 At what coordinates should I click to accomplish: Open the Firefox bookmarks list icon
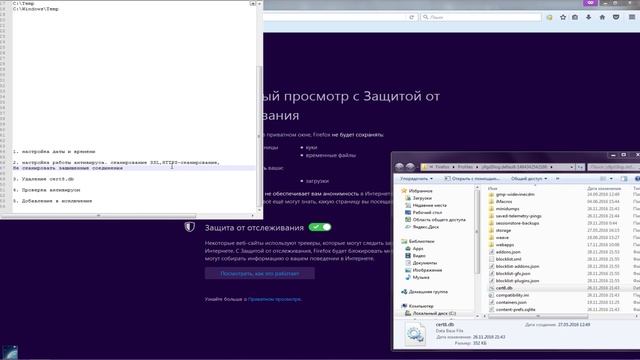click(575, 17)
